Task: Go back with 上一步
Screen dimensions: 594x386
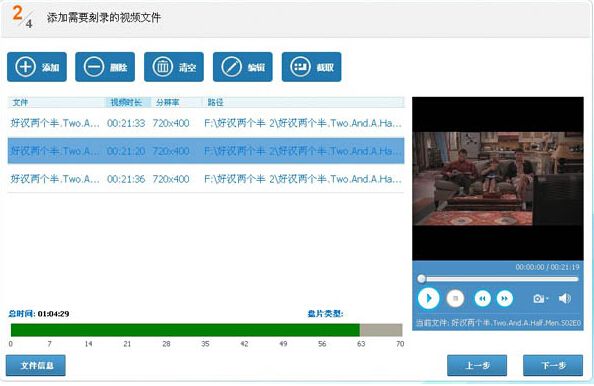Action: point(477,365)
